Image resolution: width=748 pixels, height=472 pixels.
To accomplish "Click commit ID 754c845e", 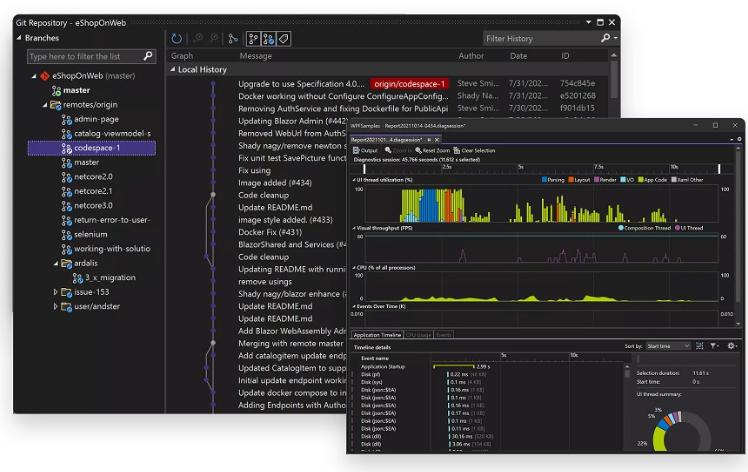I will [577, 84].
